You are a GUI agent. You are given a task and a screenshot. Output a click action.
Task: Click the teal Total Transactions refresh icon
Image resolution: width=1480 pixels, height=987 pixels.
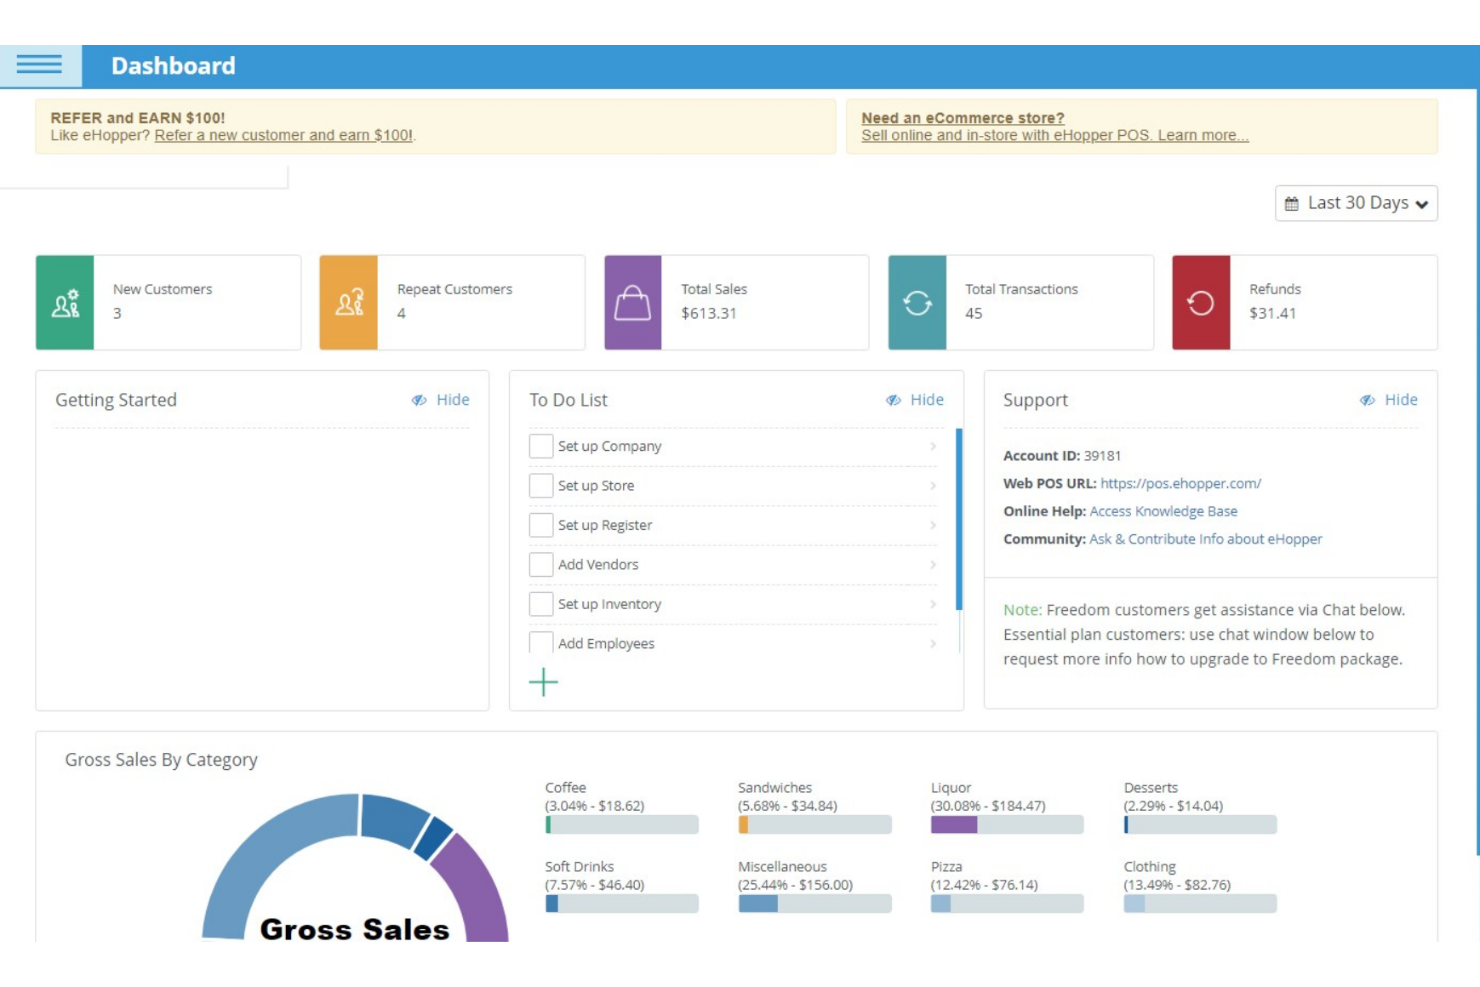[918, 301]
